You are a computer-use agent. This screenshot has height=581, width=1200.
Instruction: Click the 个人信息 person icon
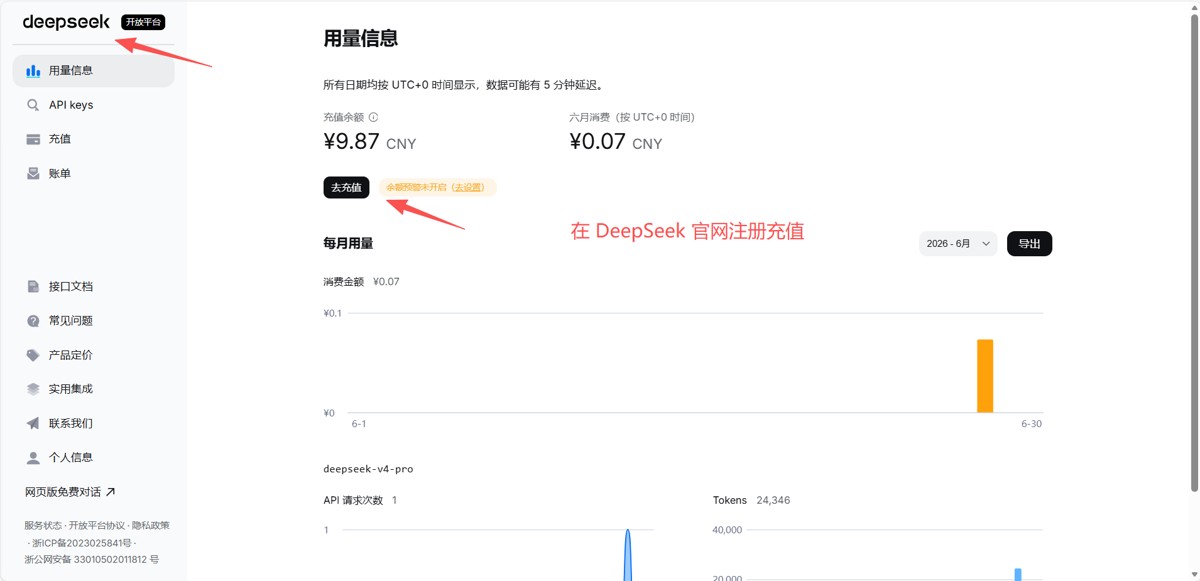tap(33, 457)
